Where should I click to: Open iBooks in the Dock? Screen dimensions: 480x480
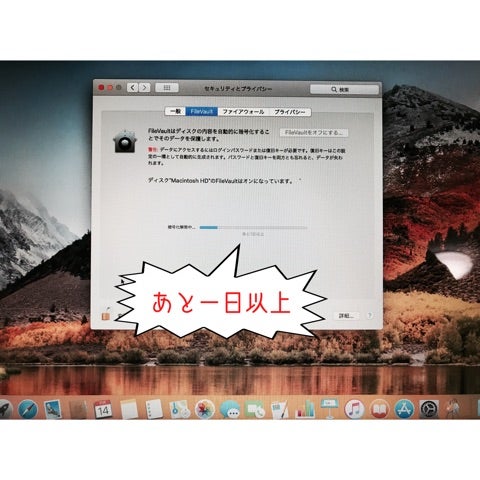tap(379, 409)
